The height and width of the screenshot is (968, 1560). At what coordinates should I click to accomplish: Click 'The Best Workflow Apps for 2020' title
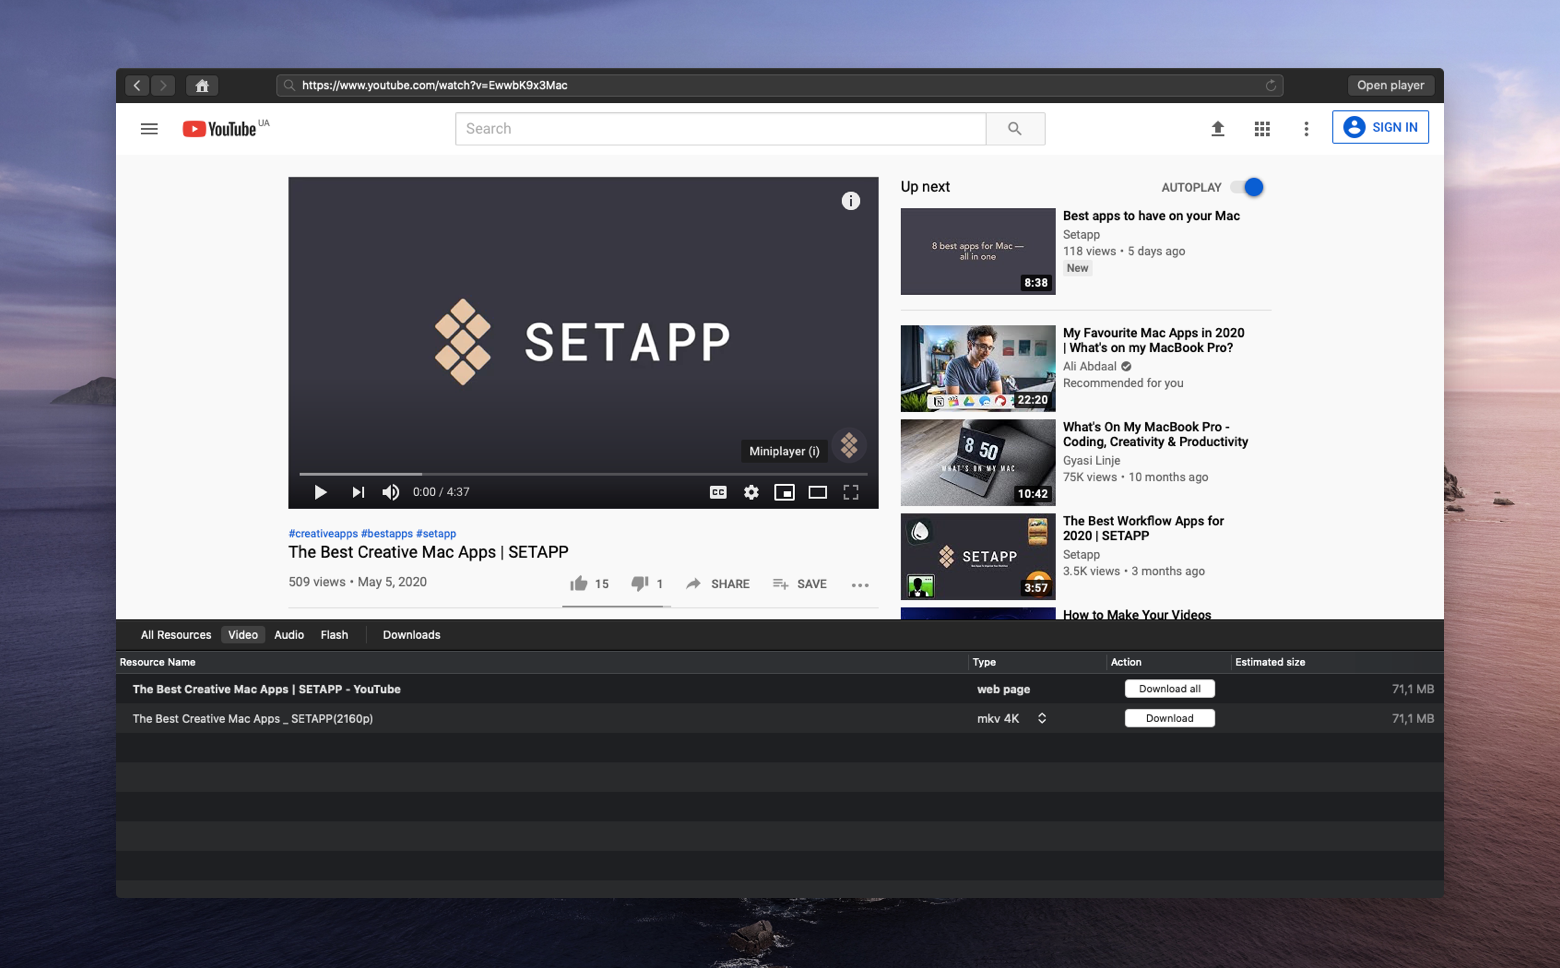1144,528
